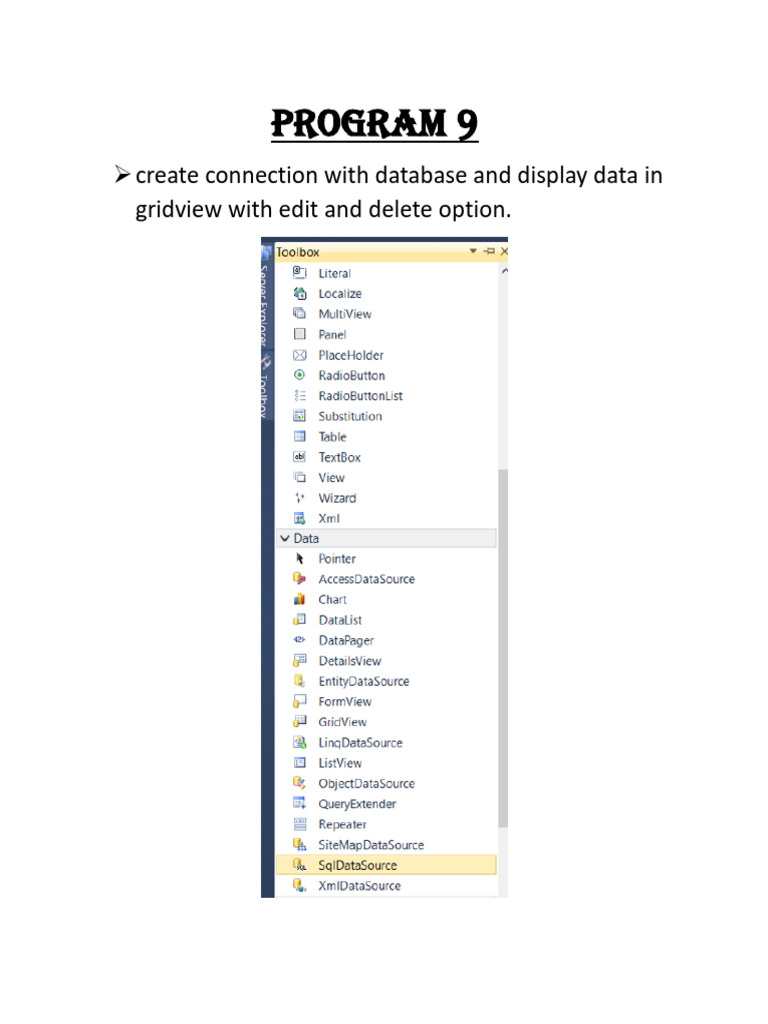The width and height of the screenshot is (768, 1024).
Task: Close the Toolbox panel
Action: click(x=504, y=252)
